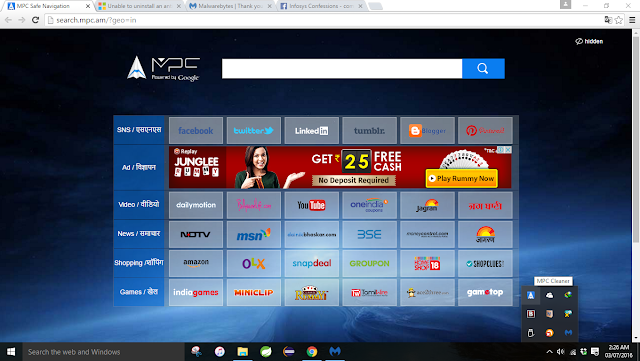This screenshot has width=640, height=361.
Task: Open the Pinterest tile
Action: (x=485, y=131)
